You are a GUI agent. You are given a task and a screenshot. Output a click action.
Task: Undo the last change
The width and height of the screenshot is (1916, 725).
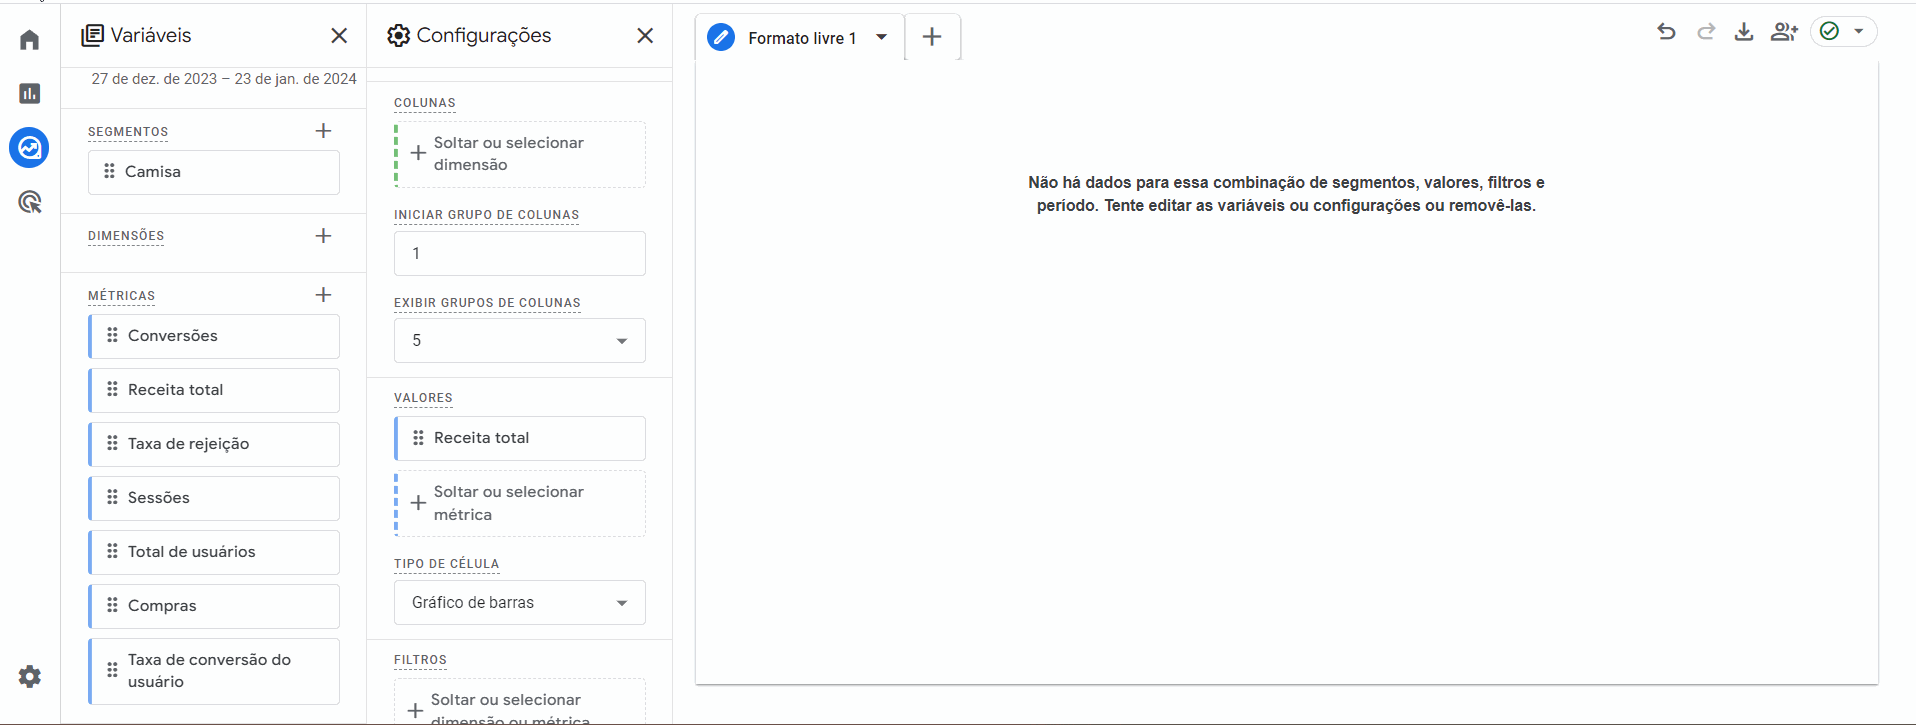1666,32
